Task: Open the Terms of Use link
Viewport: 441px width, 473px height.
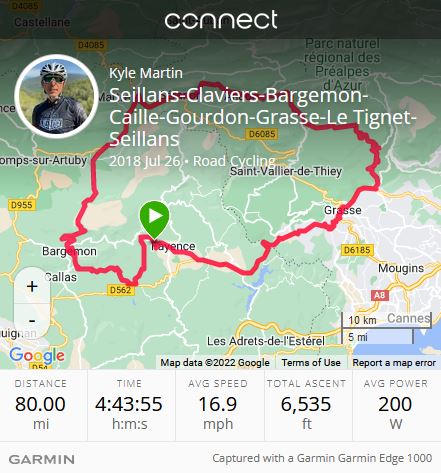Action: (311, 362)
